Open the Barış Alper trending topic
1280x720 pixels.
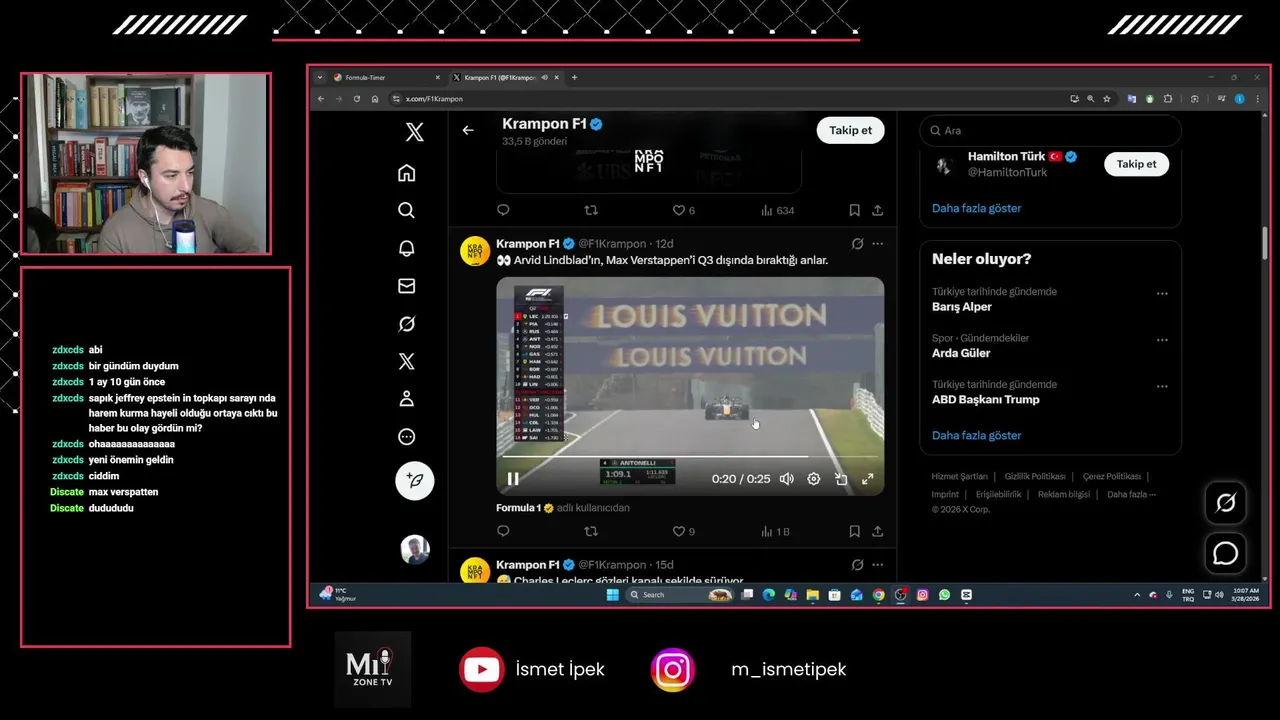(x=962, y=307)
